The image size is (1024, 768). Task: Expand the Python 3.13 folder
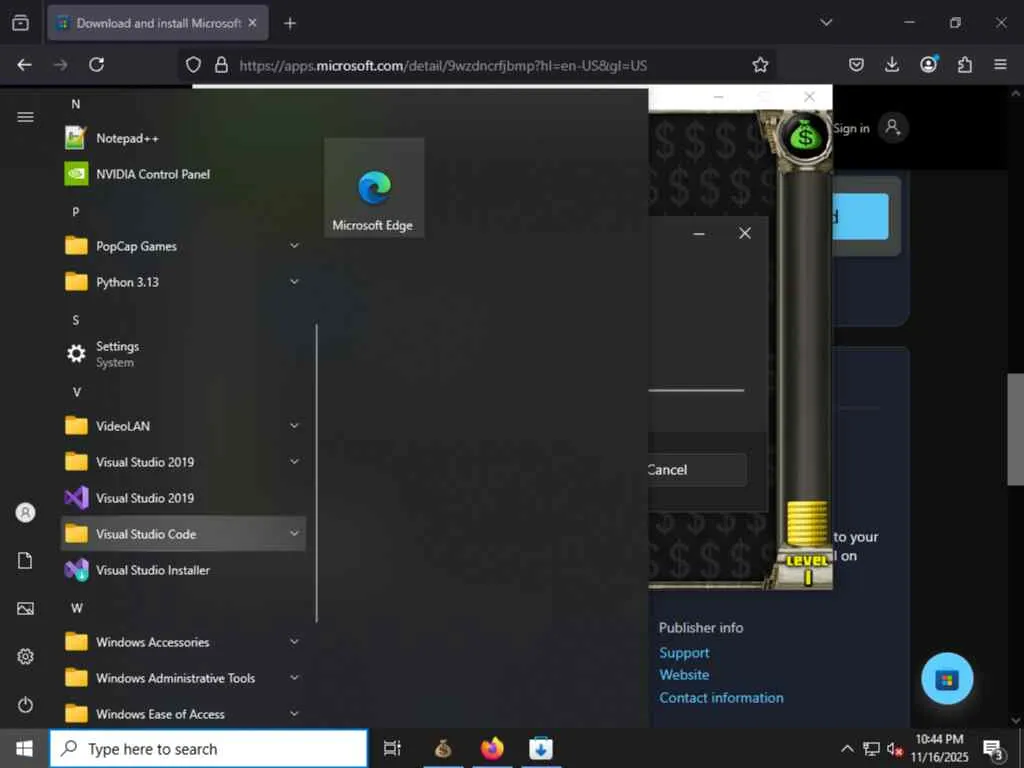(x=183, y=282)
